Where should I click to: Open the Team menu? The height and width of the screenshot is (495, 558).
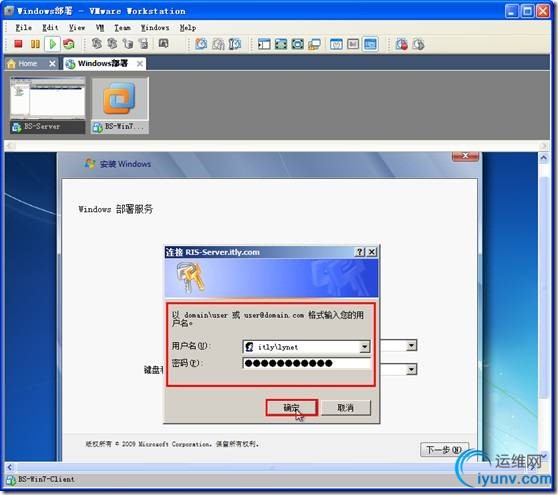pos(122,27)
